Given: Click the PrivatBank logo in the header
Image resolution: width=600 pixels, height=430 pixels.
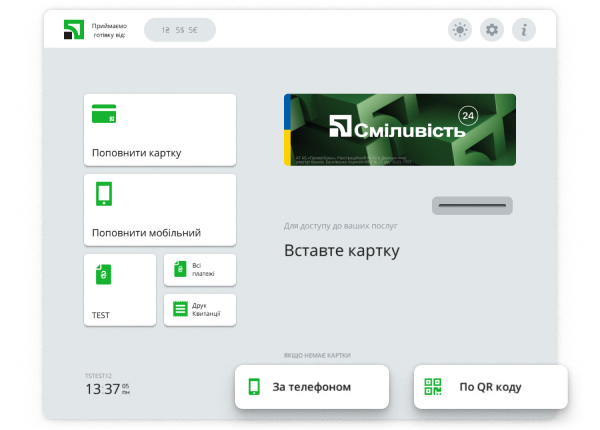Looking at the screenshot, I should pos(74,30).
